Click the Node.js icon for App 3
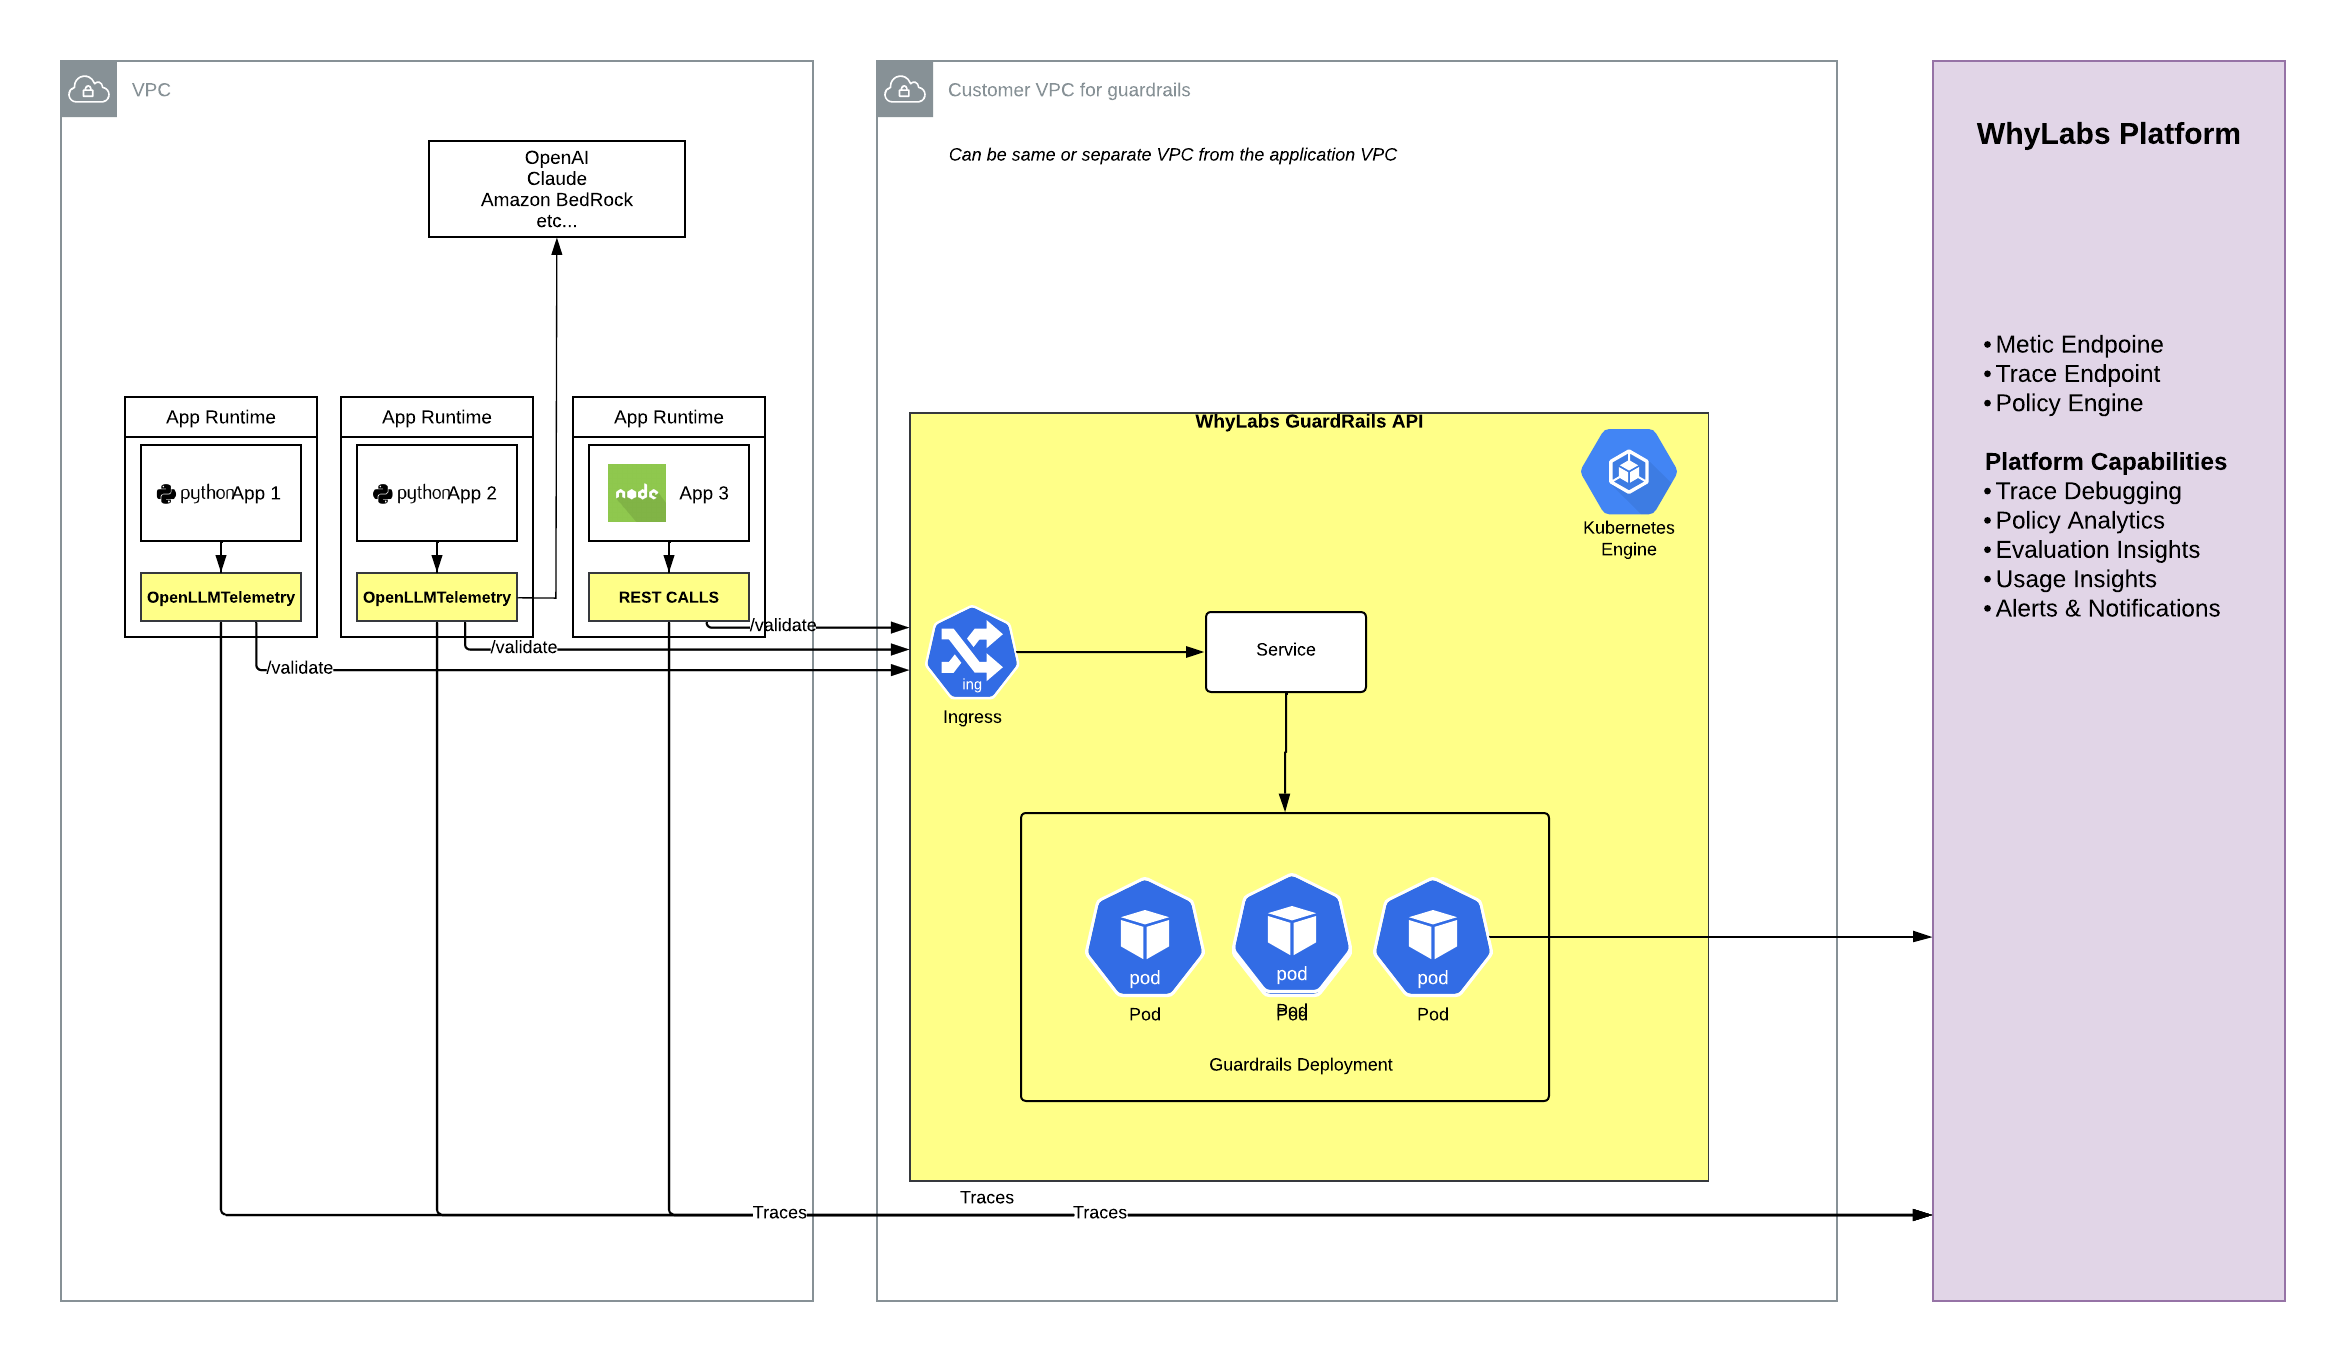Viewport: 2345px width, 1361px height. [x=637, y=491]
